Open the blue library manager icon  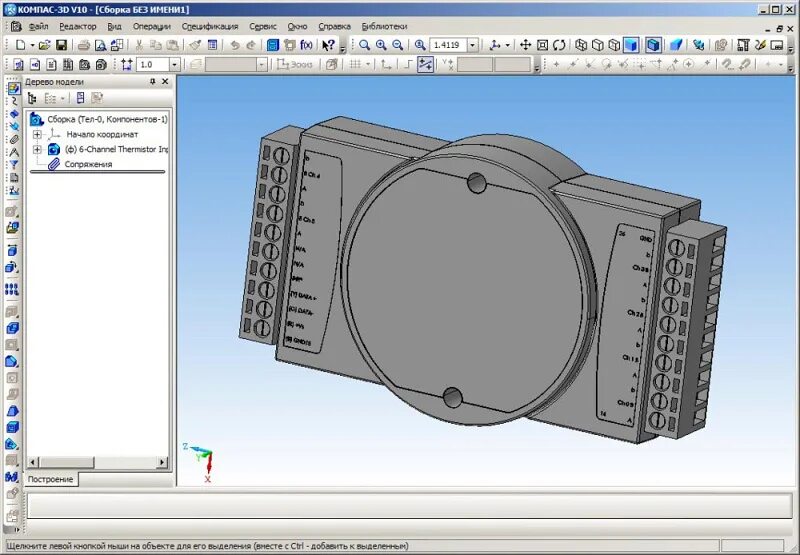pyautogui.click(x=273, y=45)
